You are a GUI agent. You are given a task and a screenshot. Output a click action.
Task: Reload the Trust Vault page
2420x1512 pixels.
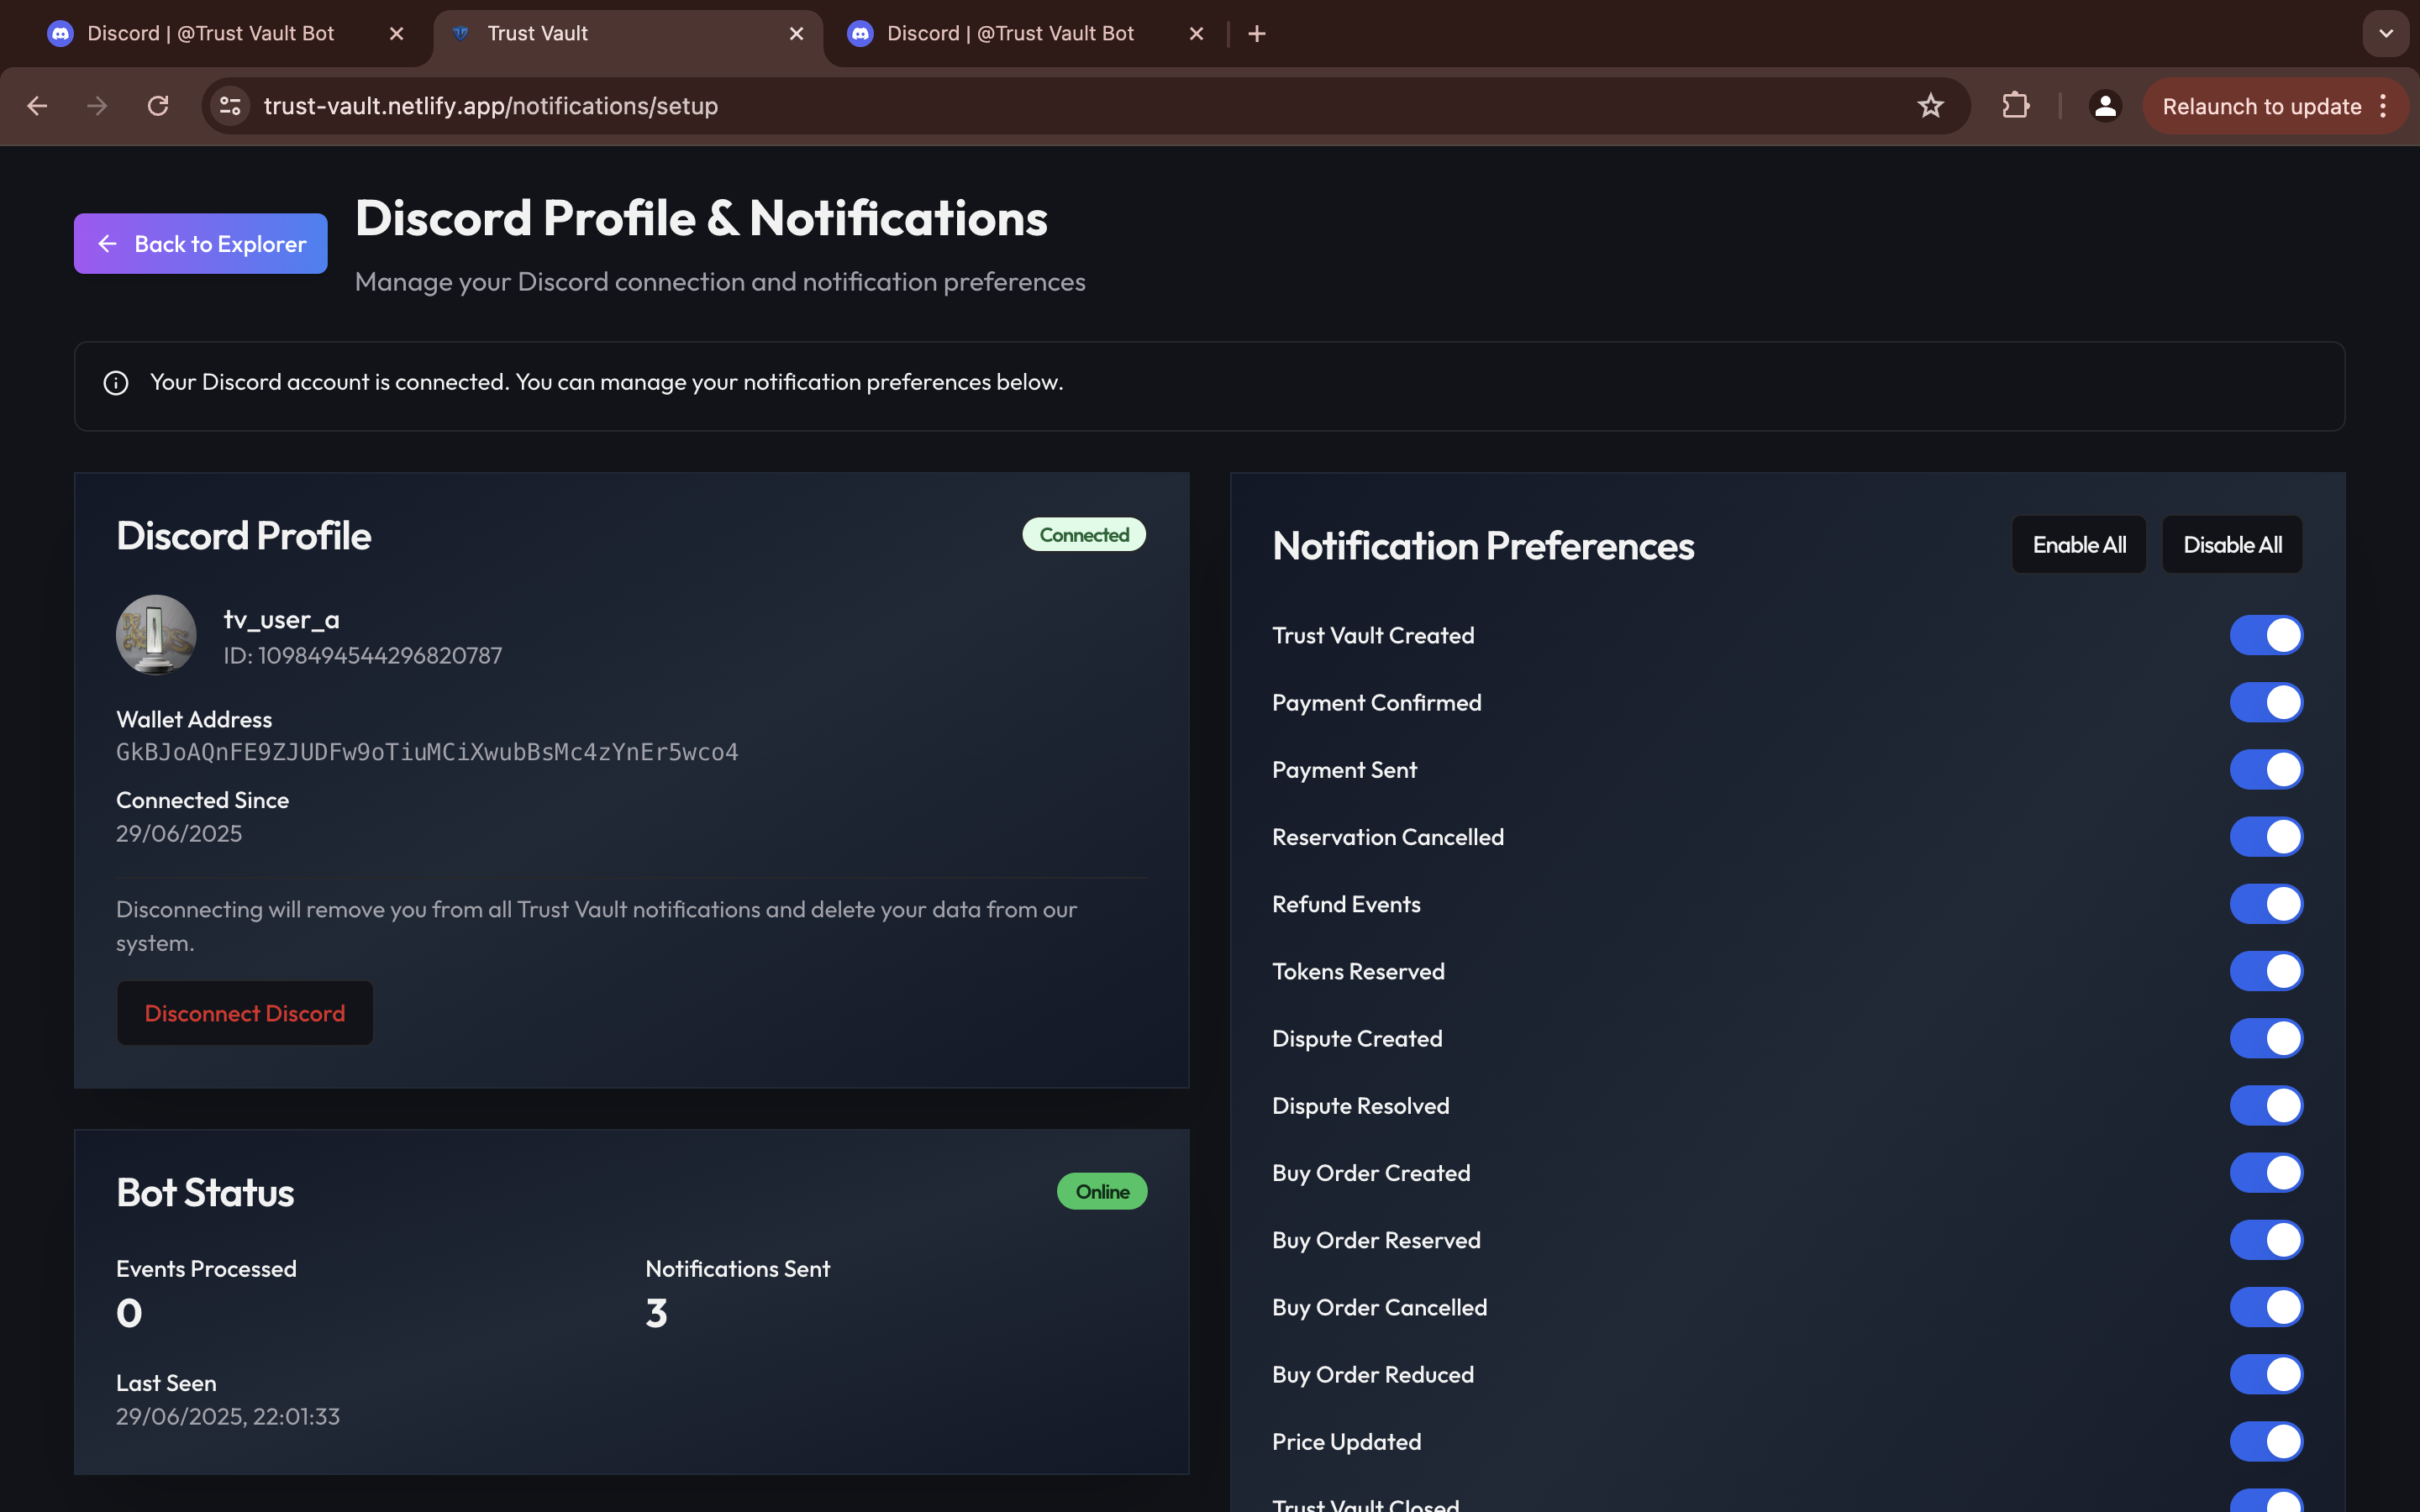[x=158, y=106]
